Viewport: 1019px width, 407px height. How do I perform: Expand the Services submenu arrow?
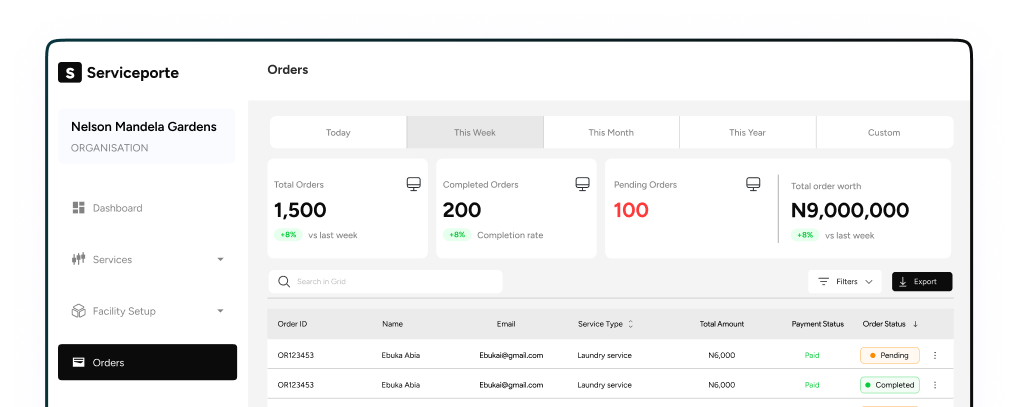pyautogui.click(x=220, y=260)
